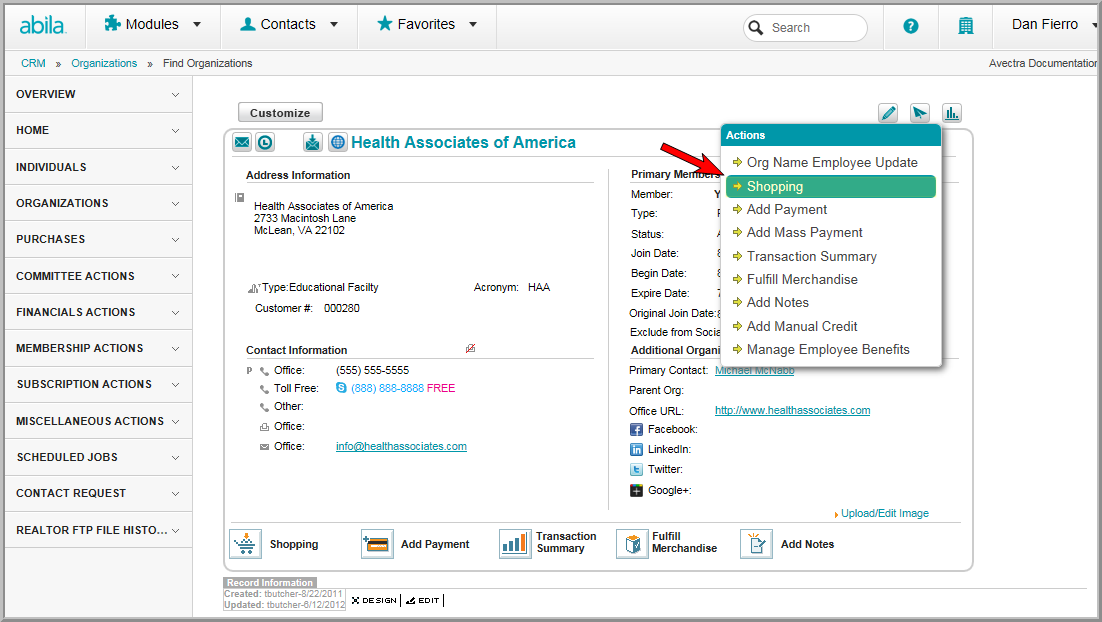Open the CRM breadcrumb link
Image resolution: width=1102 pixels, height=622 pixels.
[x=33, y=63]
